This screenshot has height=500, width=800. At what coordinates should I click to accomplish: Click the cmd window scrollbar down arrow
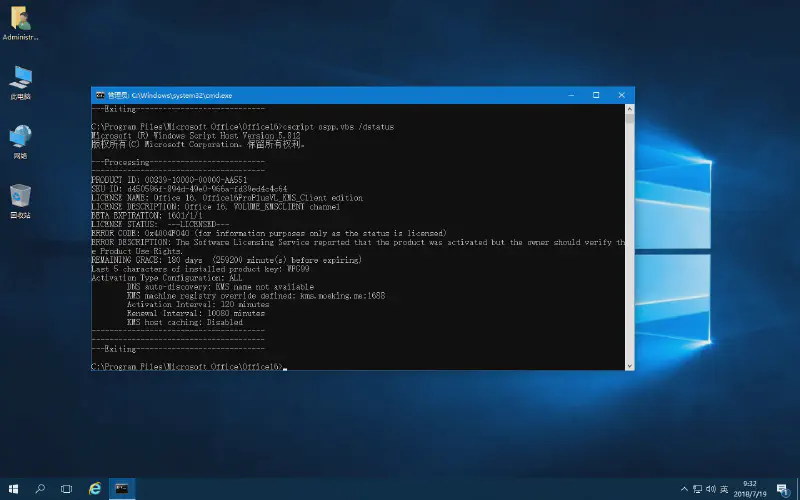tap(628, 365)
